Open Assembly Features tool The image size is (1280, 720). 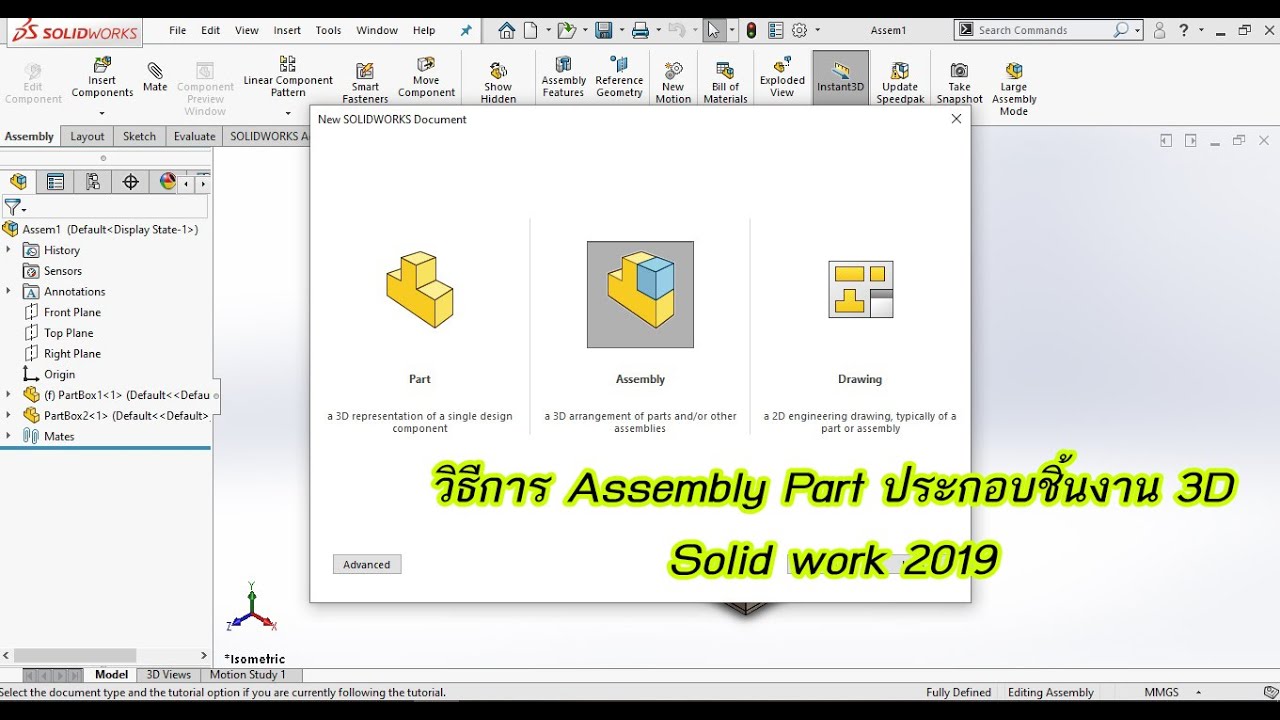[564, 77]
